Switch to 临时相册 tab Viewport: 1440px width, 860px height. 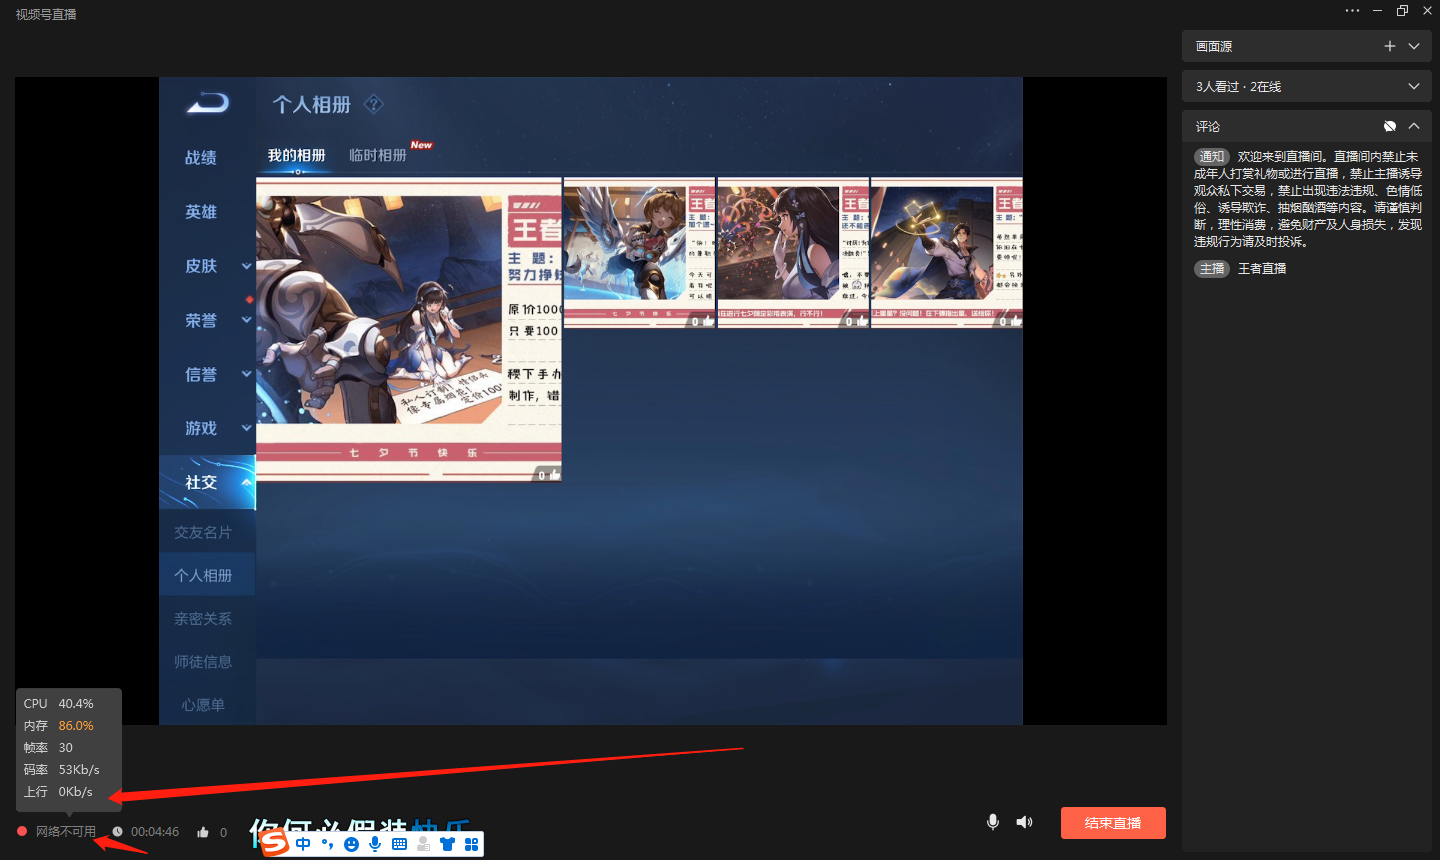pyautogui.click(x=378, y=155)
